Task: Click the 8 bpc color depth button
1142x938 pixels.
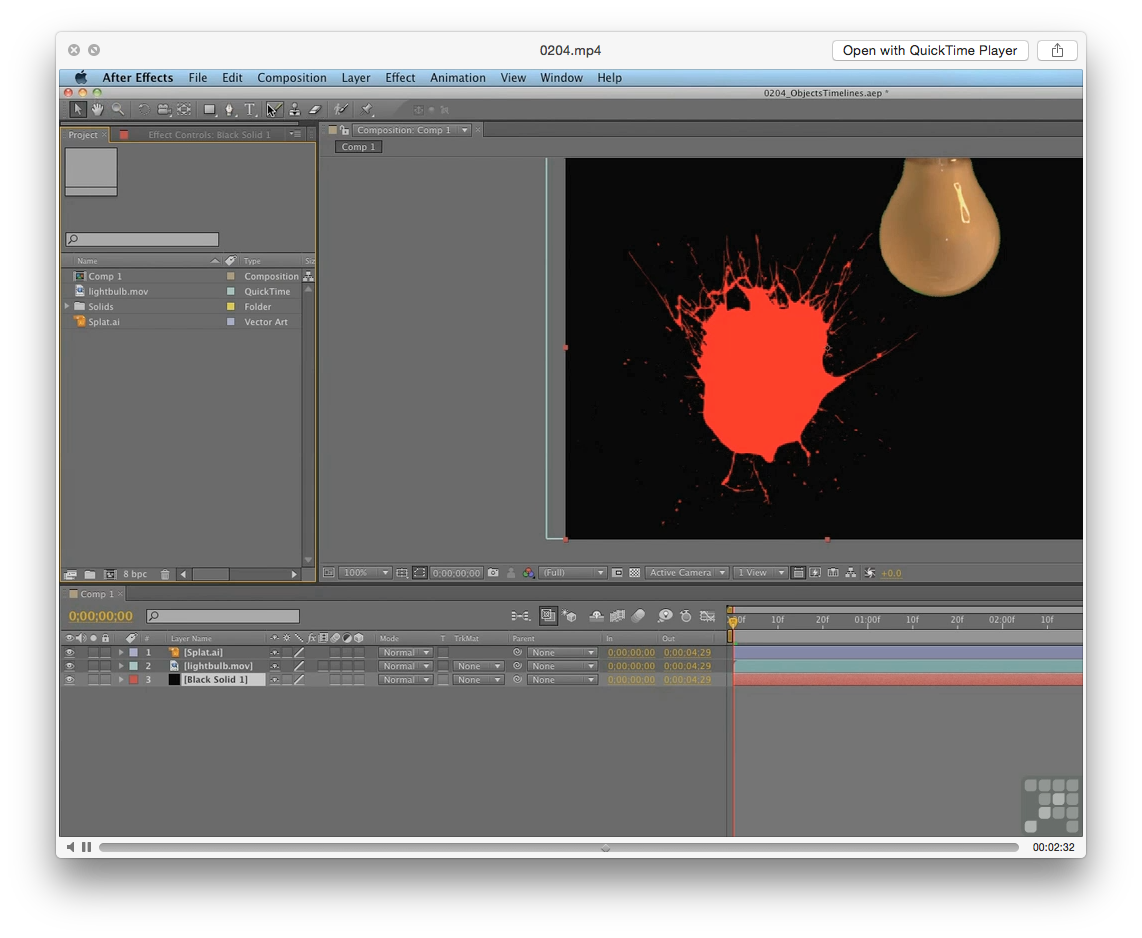Action: pyautogui.click(x=135, y=574)
